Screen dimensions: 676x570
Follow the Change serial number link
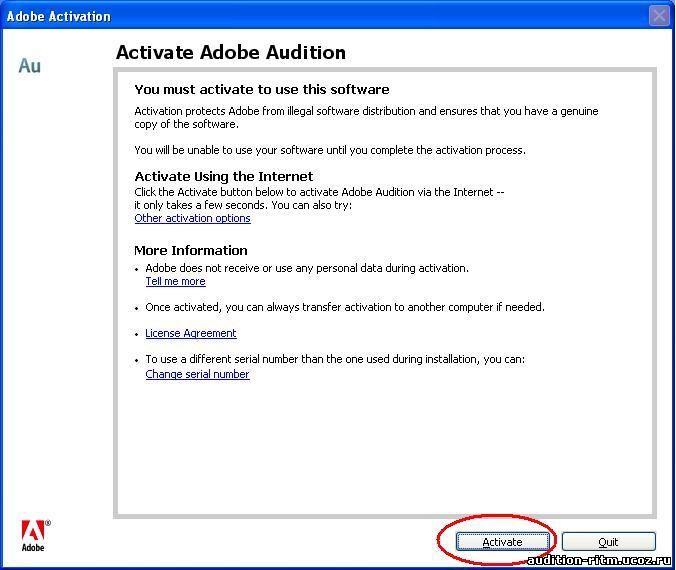click(197, 374)
